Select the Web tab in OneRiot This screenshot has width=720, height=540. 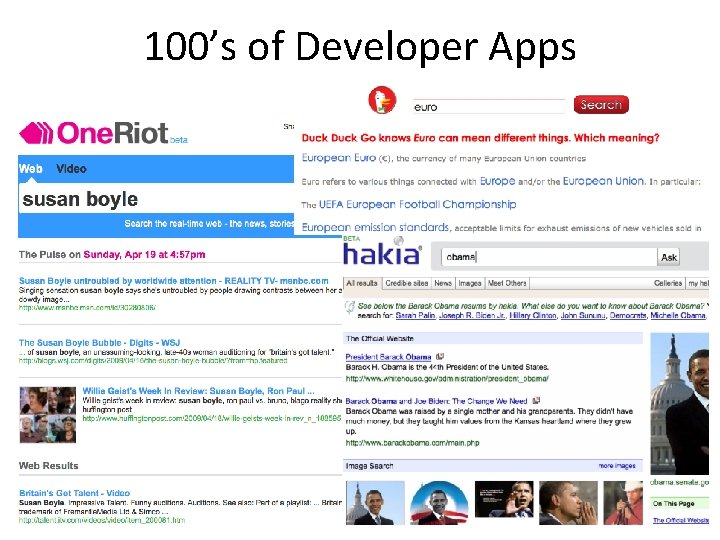pos(30,169)
